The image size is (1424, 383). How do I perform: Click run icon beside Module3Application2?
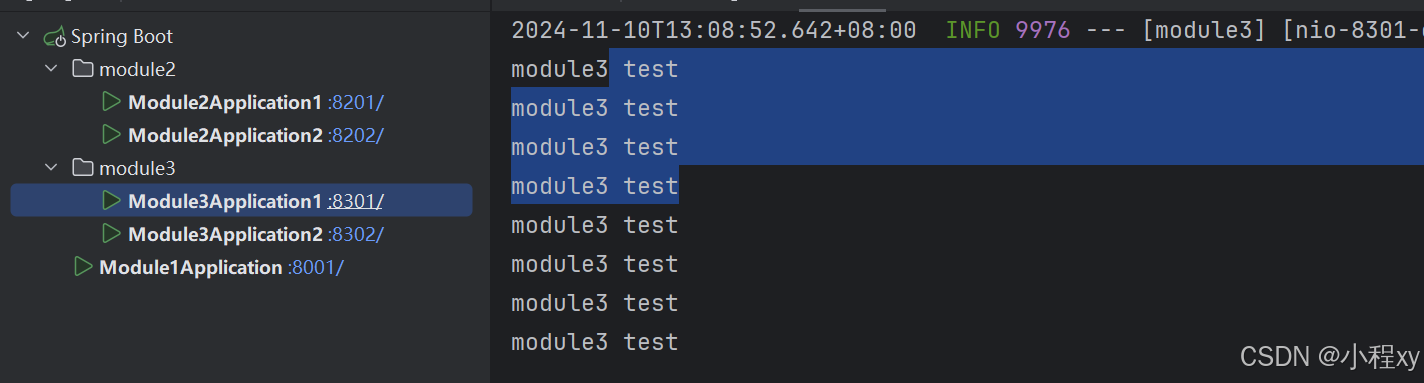(x=111, y=234)
